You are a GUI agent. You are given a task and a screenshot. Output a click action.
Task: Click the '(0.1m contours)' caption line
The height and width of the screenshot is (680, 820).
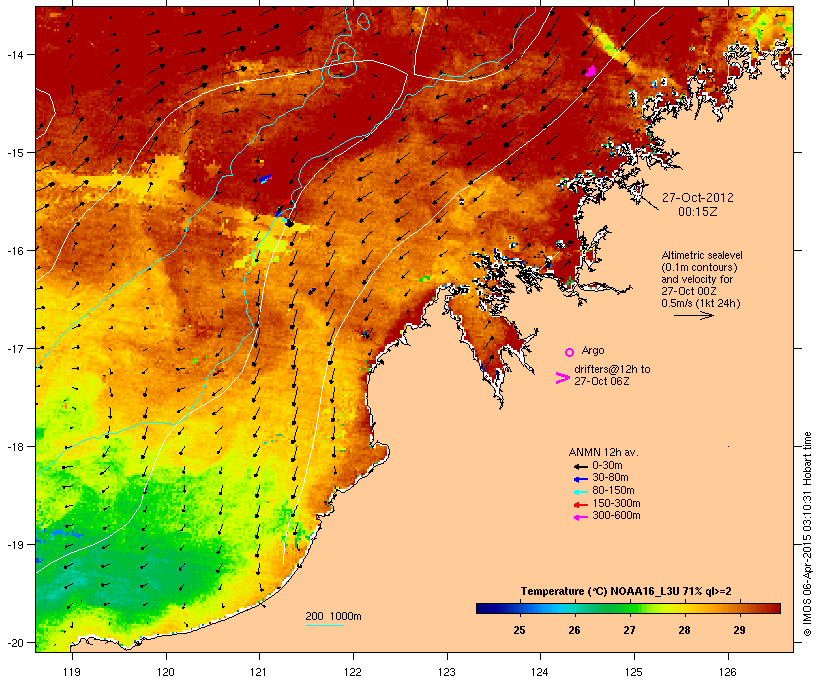point(699,267)
